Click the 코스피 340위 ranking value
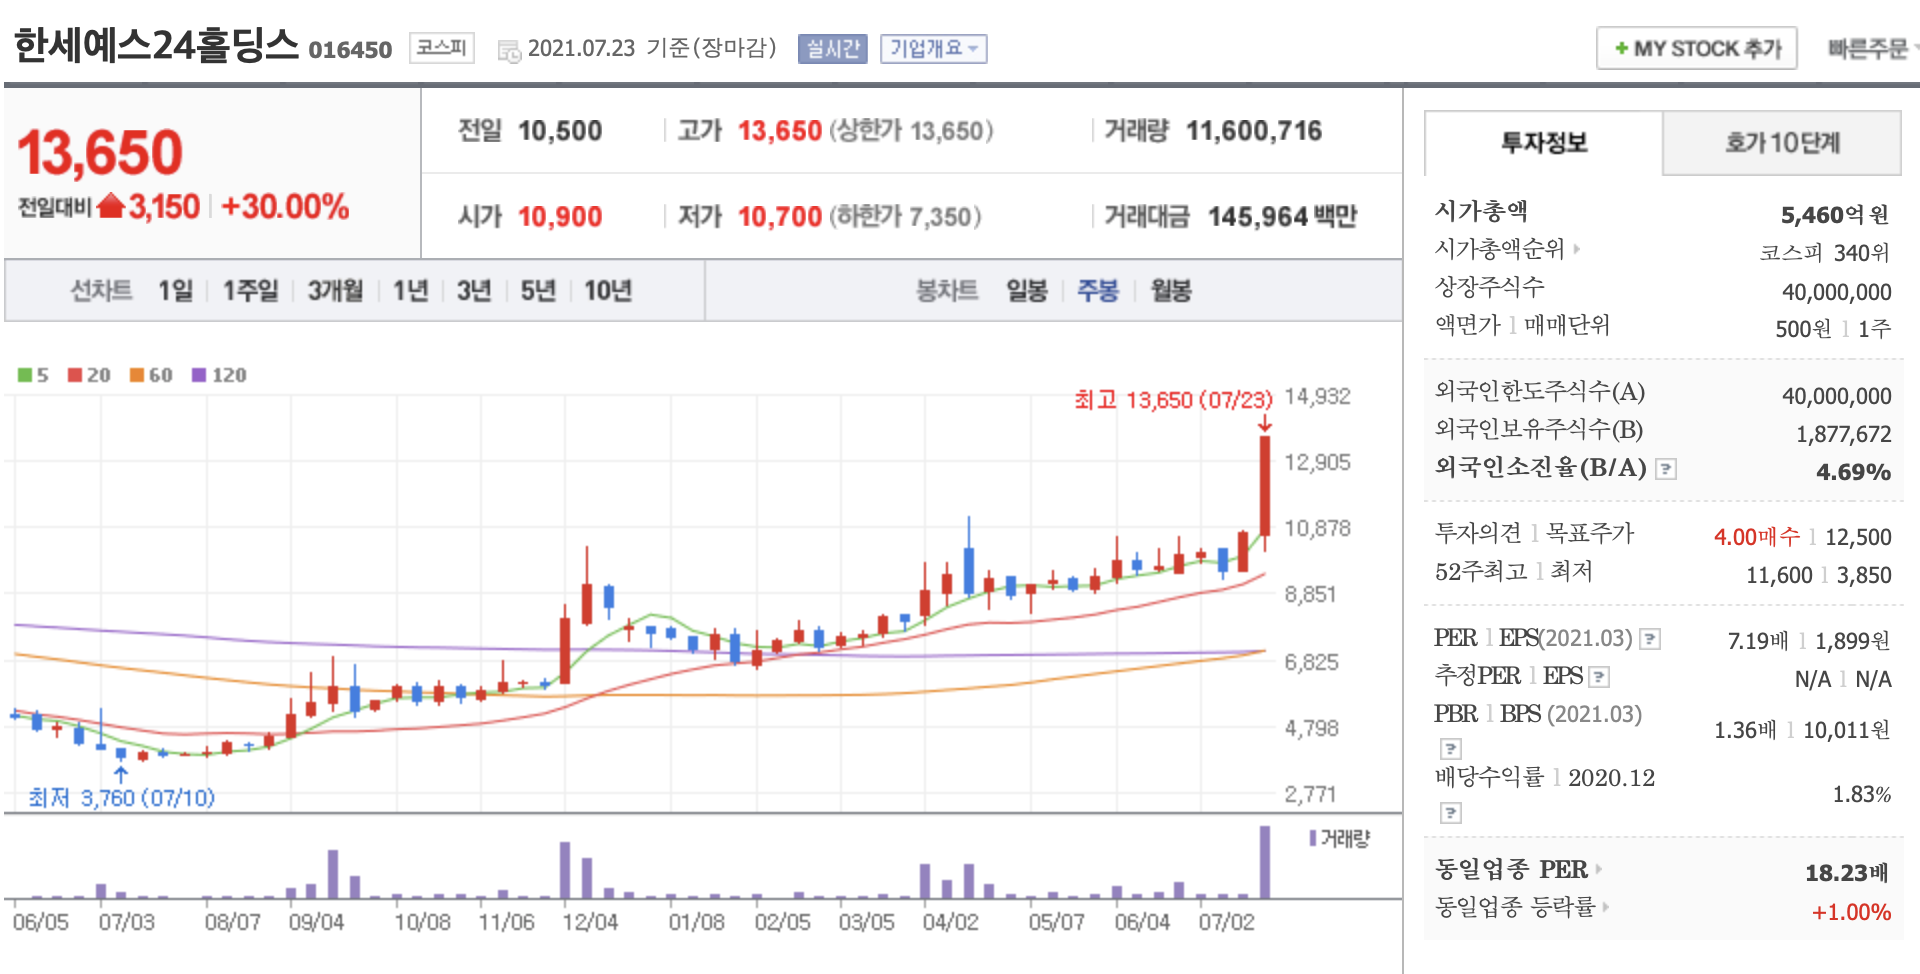Viewport: 1920px width, 974px height. point(1825,253)
